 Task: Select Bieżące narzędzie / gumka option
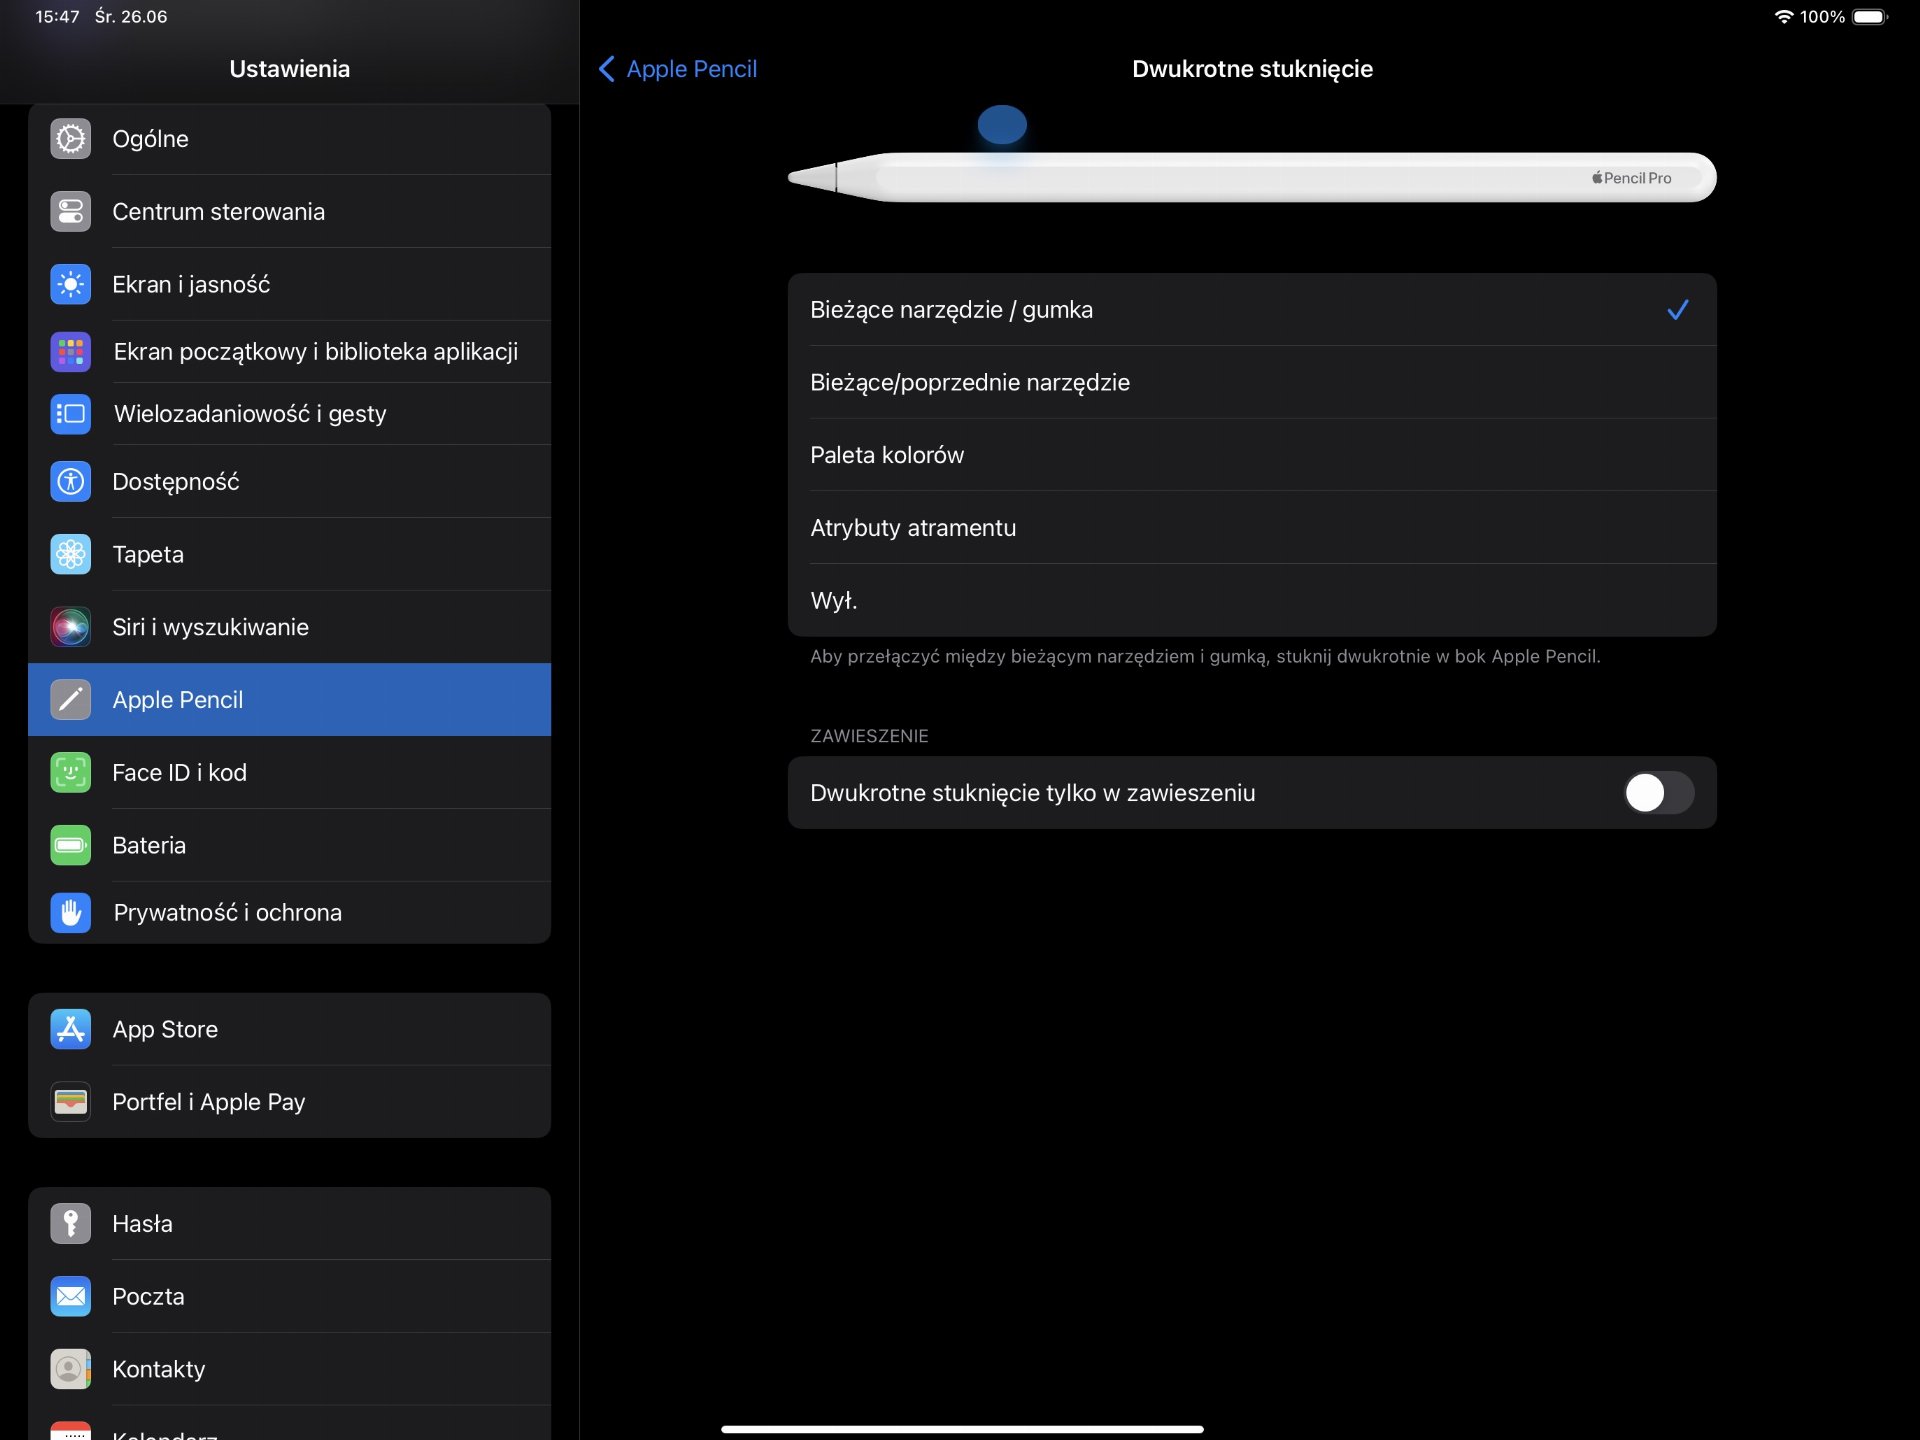1252,310
